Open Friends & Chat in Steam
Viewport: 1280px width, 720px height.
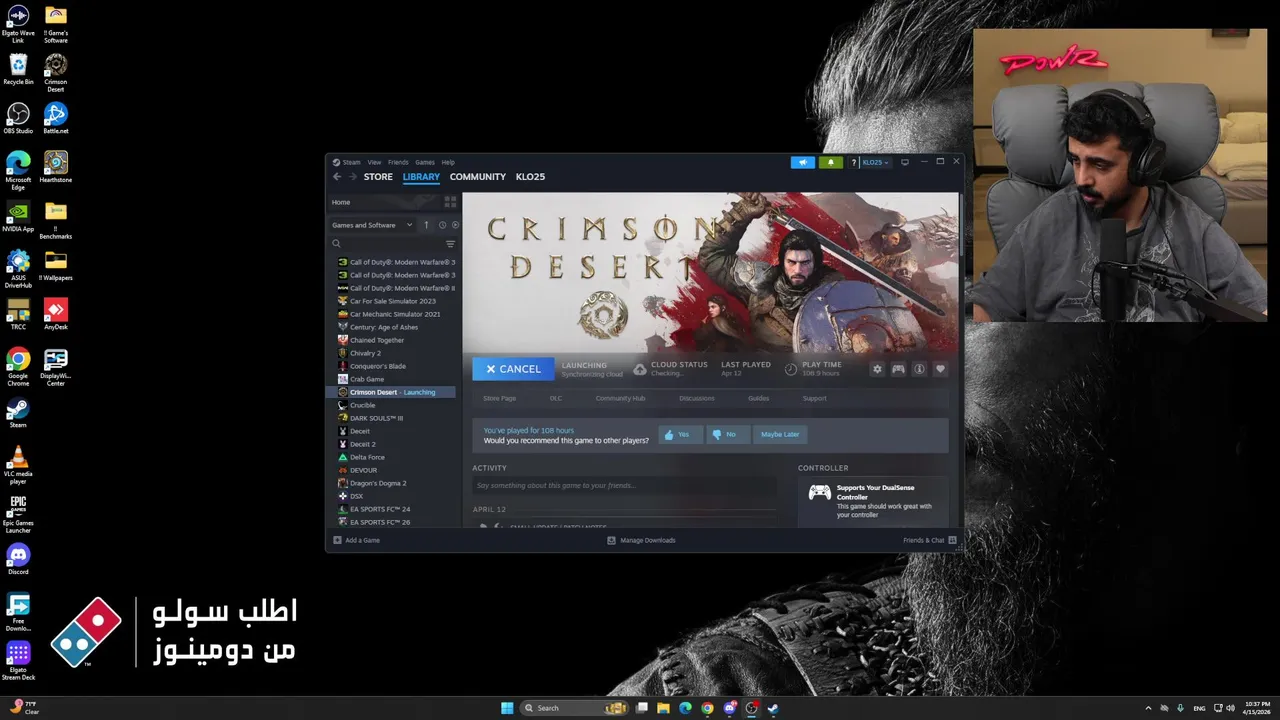(x=929, y=540)
